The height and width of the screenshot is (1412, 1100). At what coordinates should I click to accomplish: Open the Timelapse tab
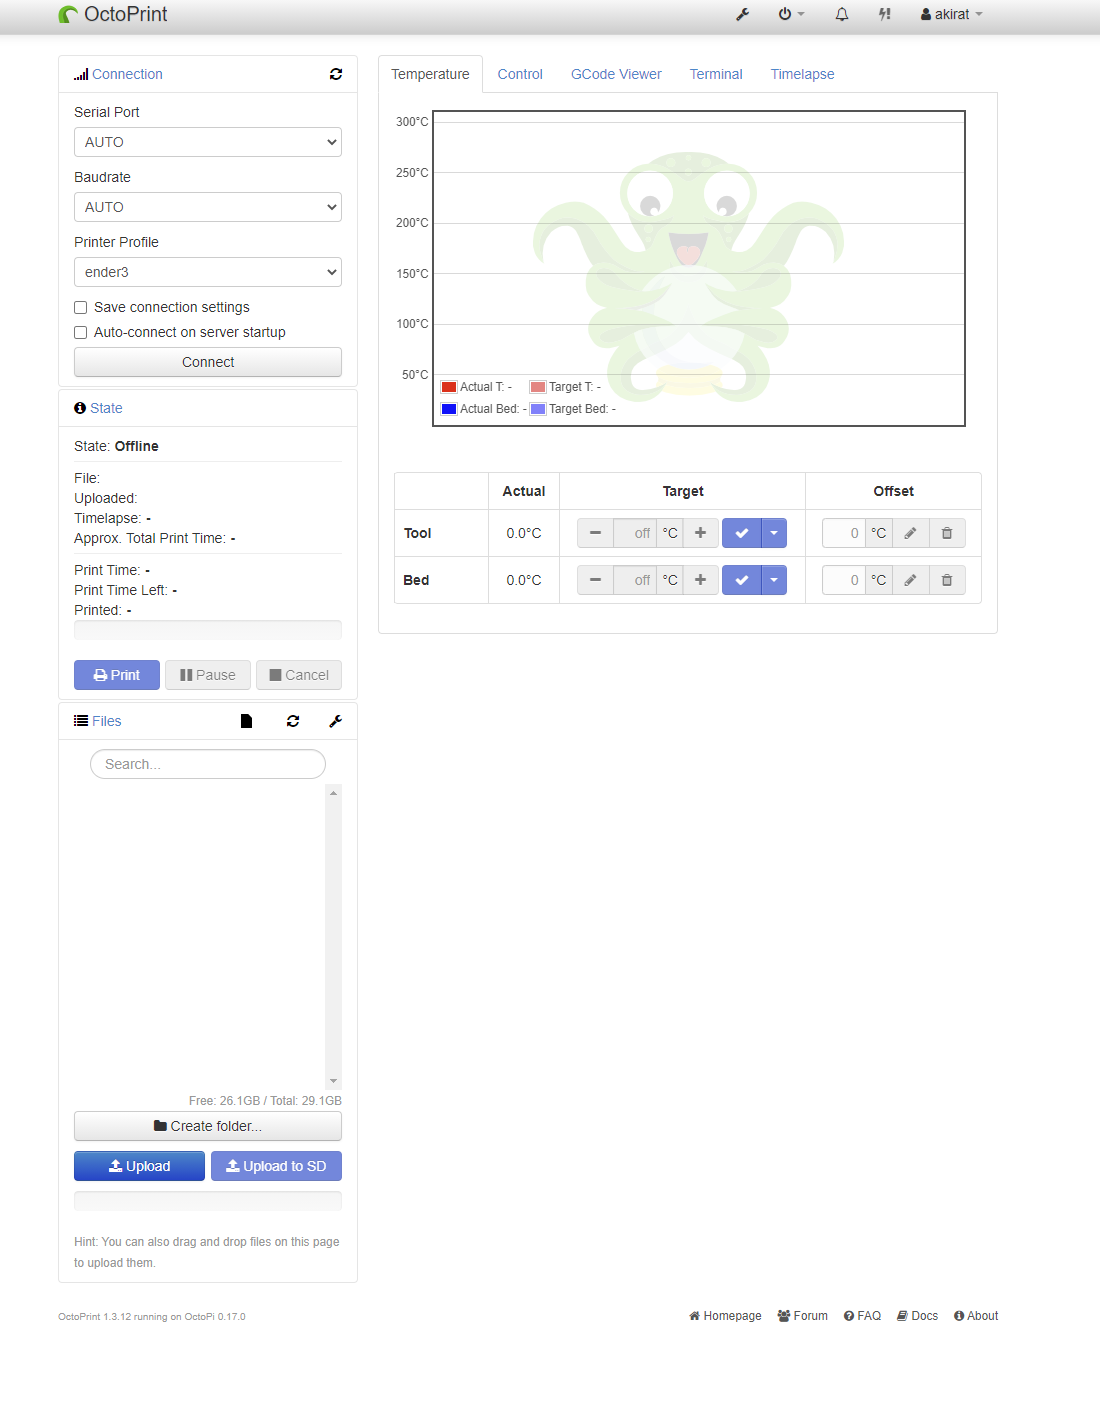[x=802, y=74]
